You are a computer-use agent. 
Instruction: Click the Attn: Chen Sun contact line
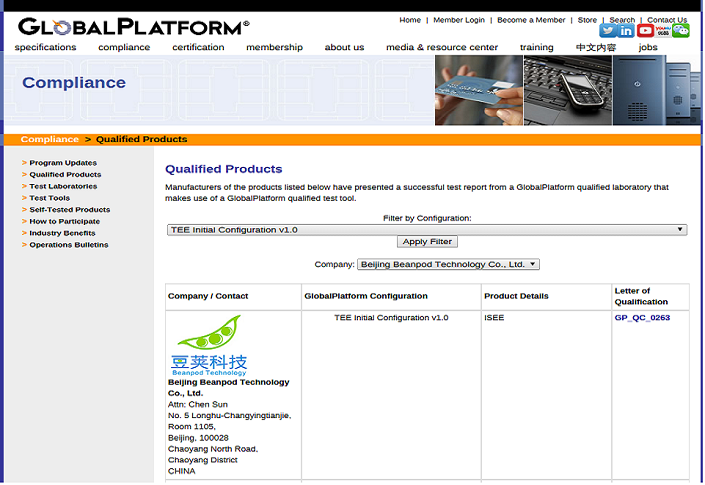(x=198, y=405)
